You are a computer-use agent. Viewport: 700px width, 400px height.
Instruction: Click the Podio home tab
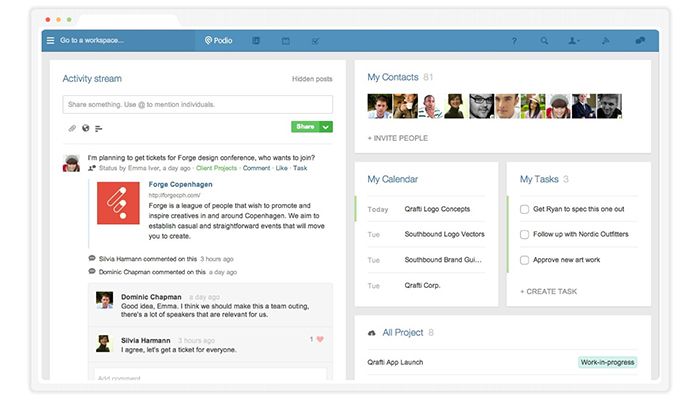219,41
